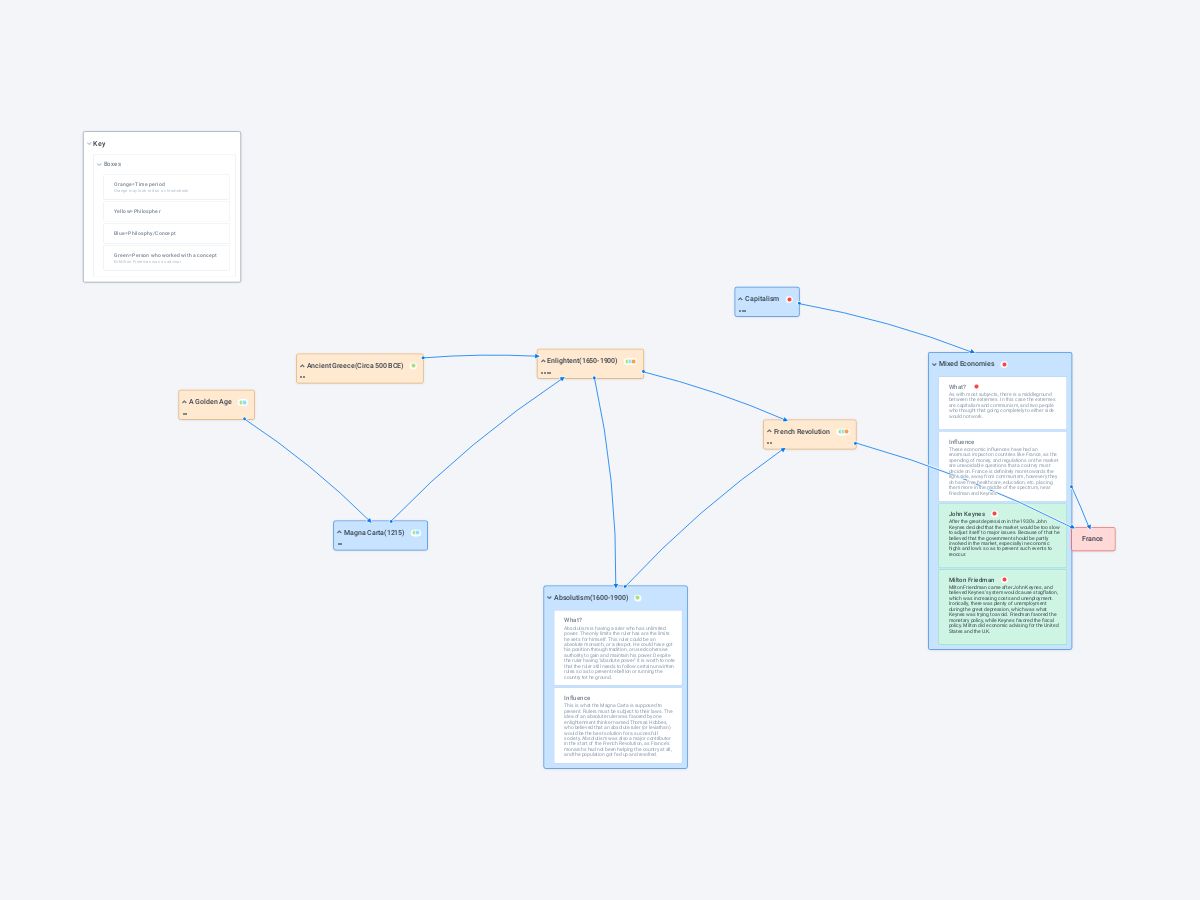
Task: Click the Milton Friedman heading
Action: pyautogui.click(x=972, y=580)
